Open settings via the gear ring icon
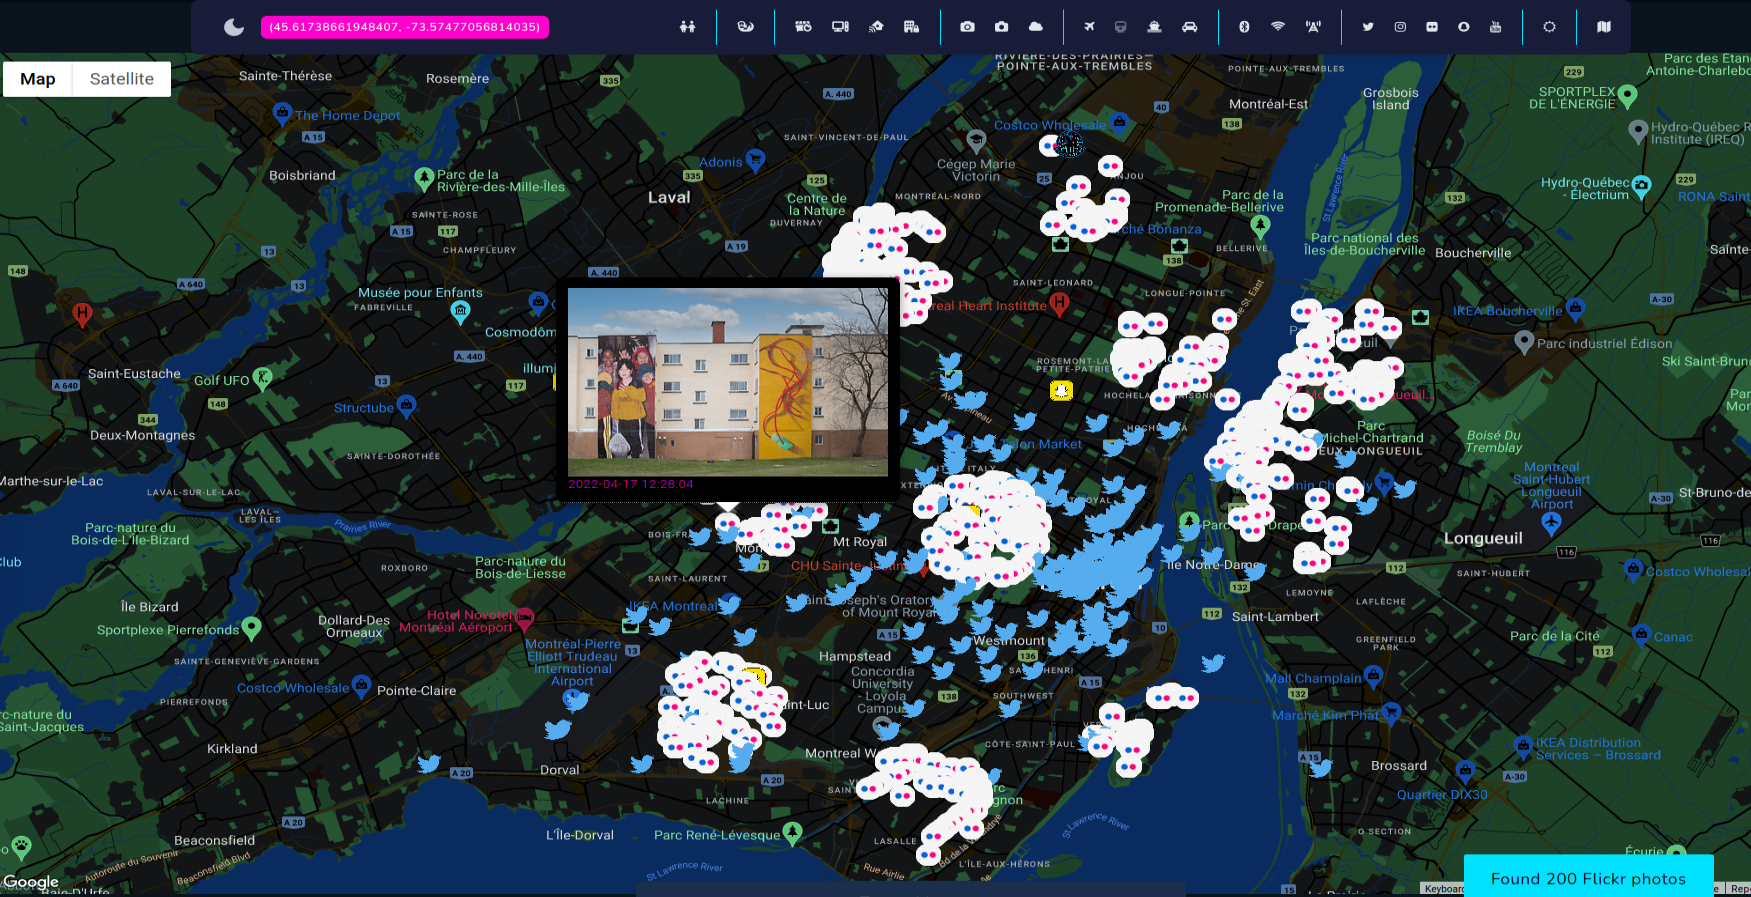This screenshot has width=1751, height=897. point(1549,27)
